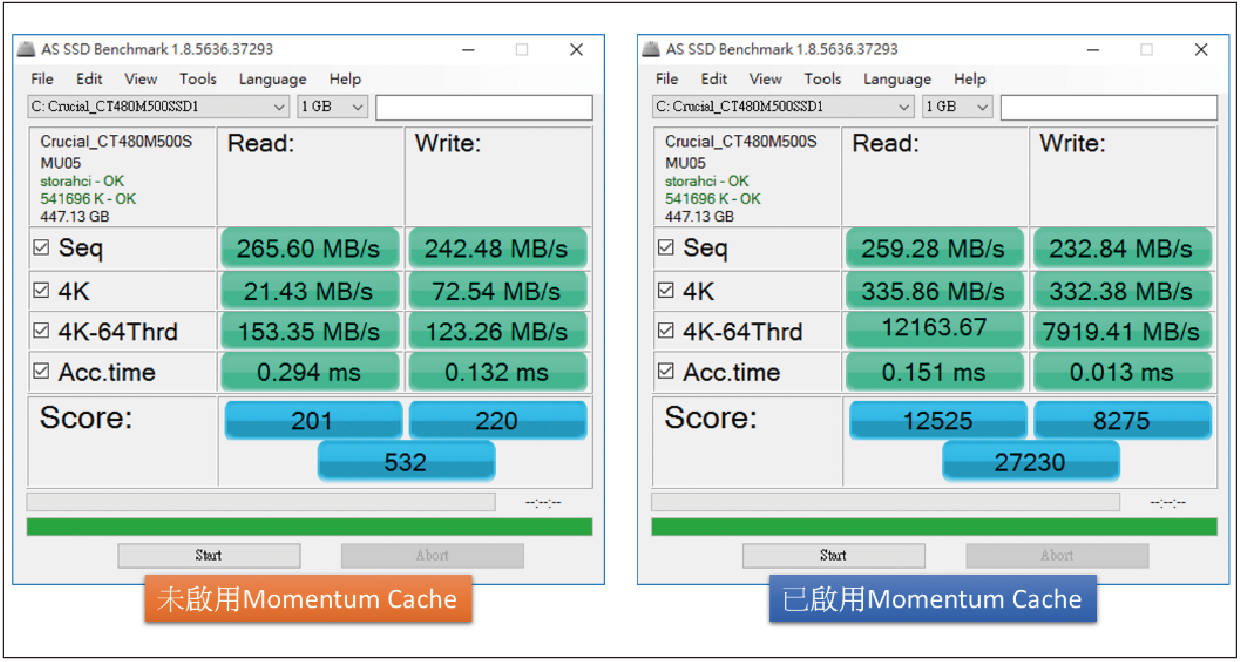This screenshot has width=1241, height=662.
Task: Select the 0.132 ms write access time
Action: (x=497, y=372)
